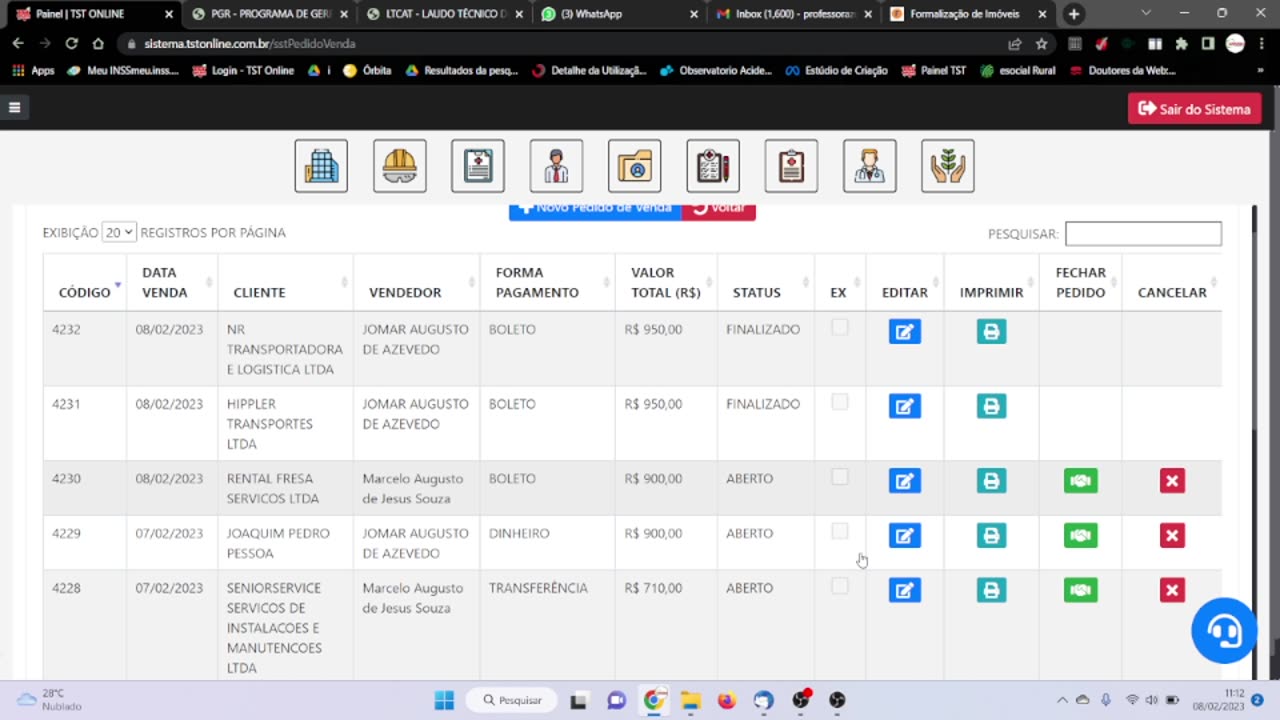This screenshot has height=720, width=1280.
Task: Launch Firefox from the taskbar
Action: pyautogui.click(x=727, y=700)
